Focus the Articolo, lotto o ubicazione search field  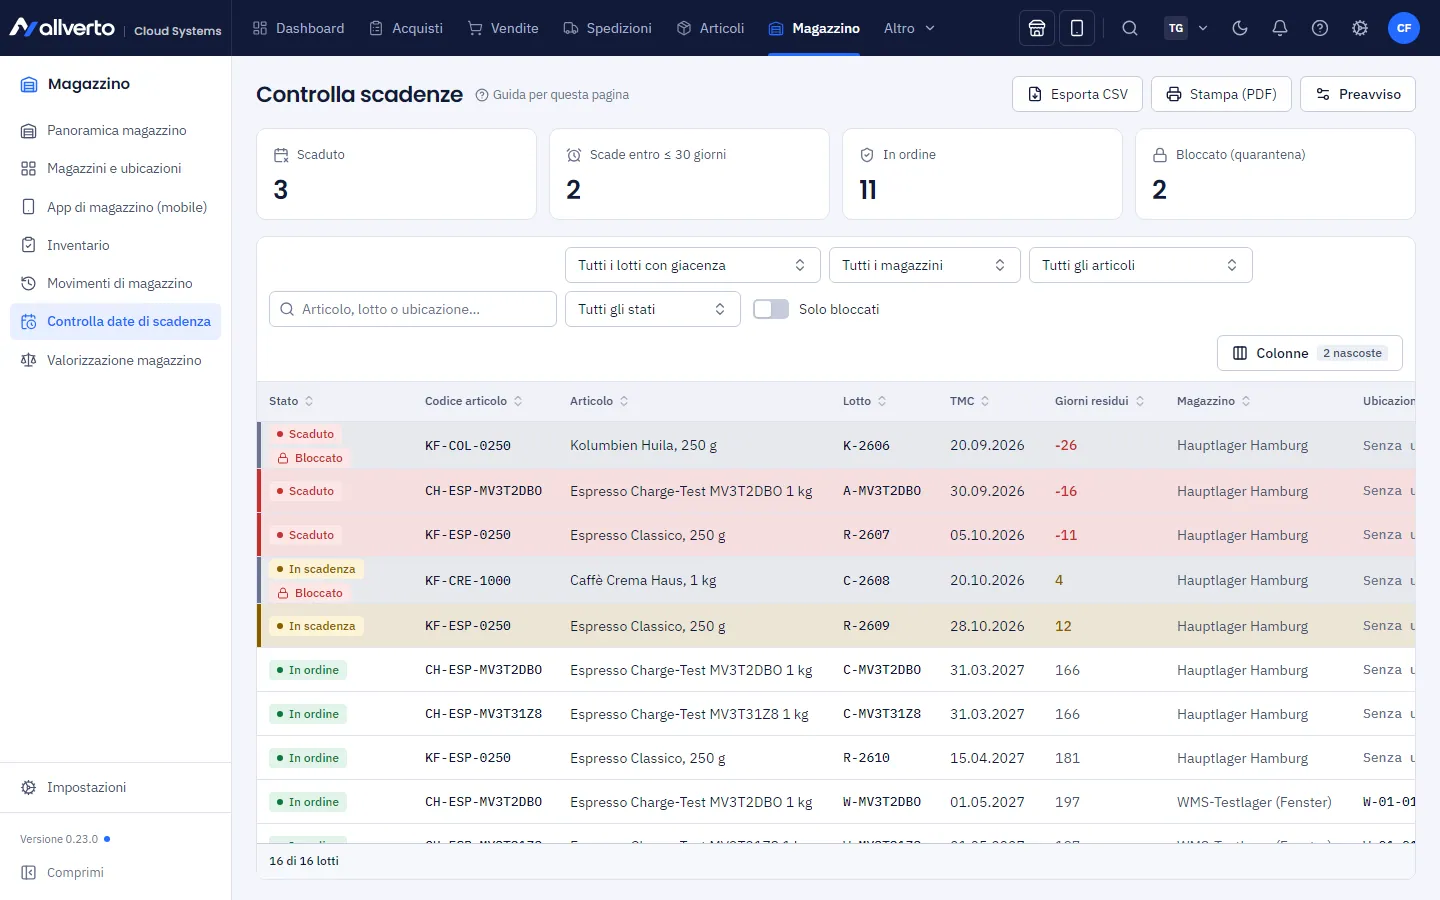pyautogui.click(x=413, y=309)
